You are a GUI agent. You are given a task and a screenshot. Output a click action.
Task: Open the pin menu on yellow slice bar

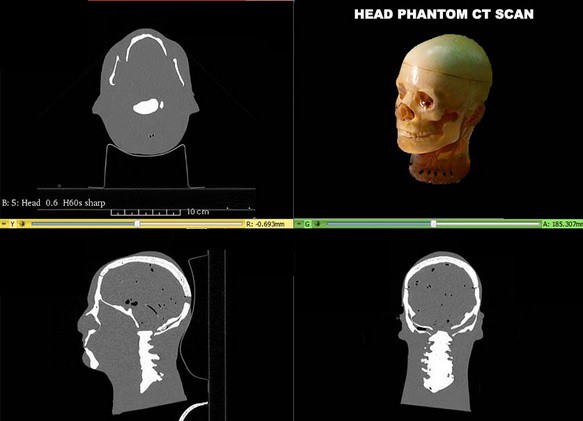pyautogui.click(x=4, y=224)
